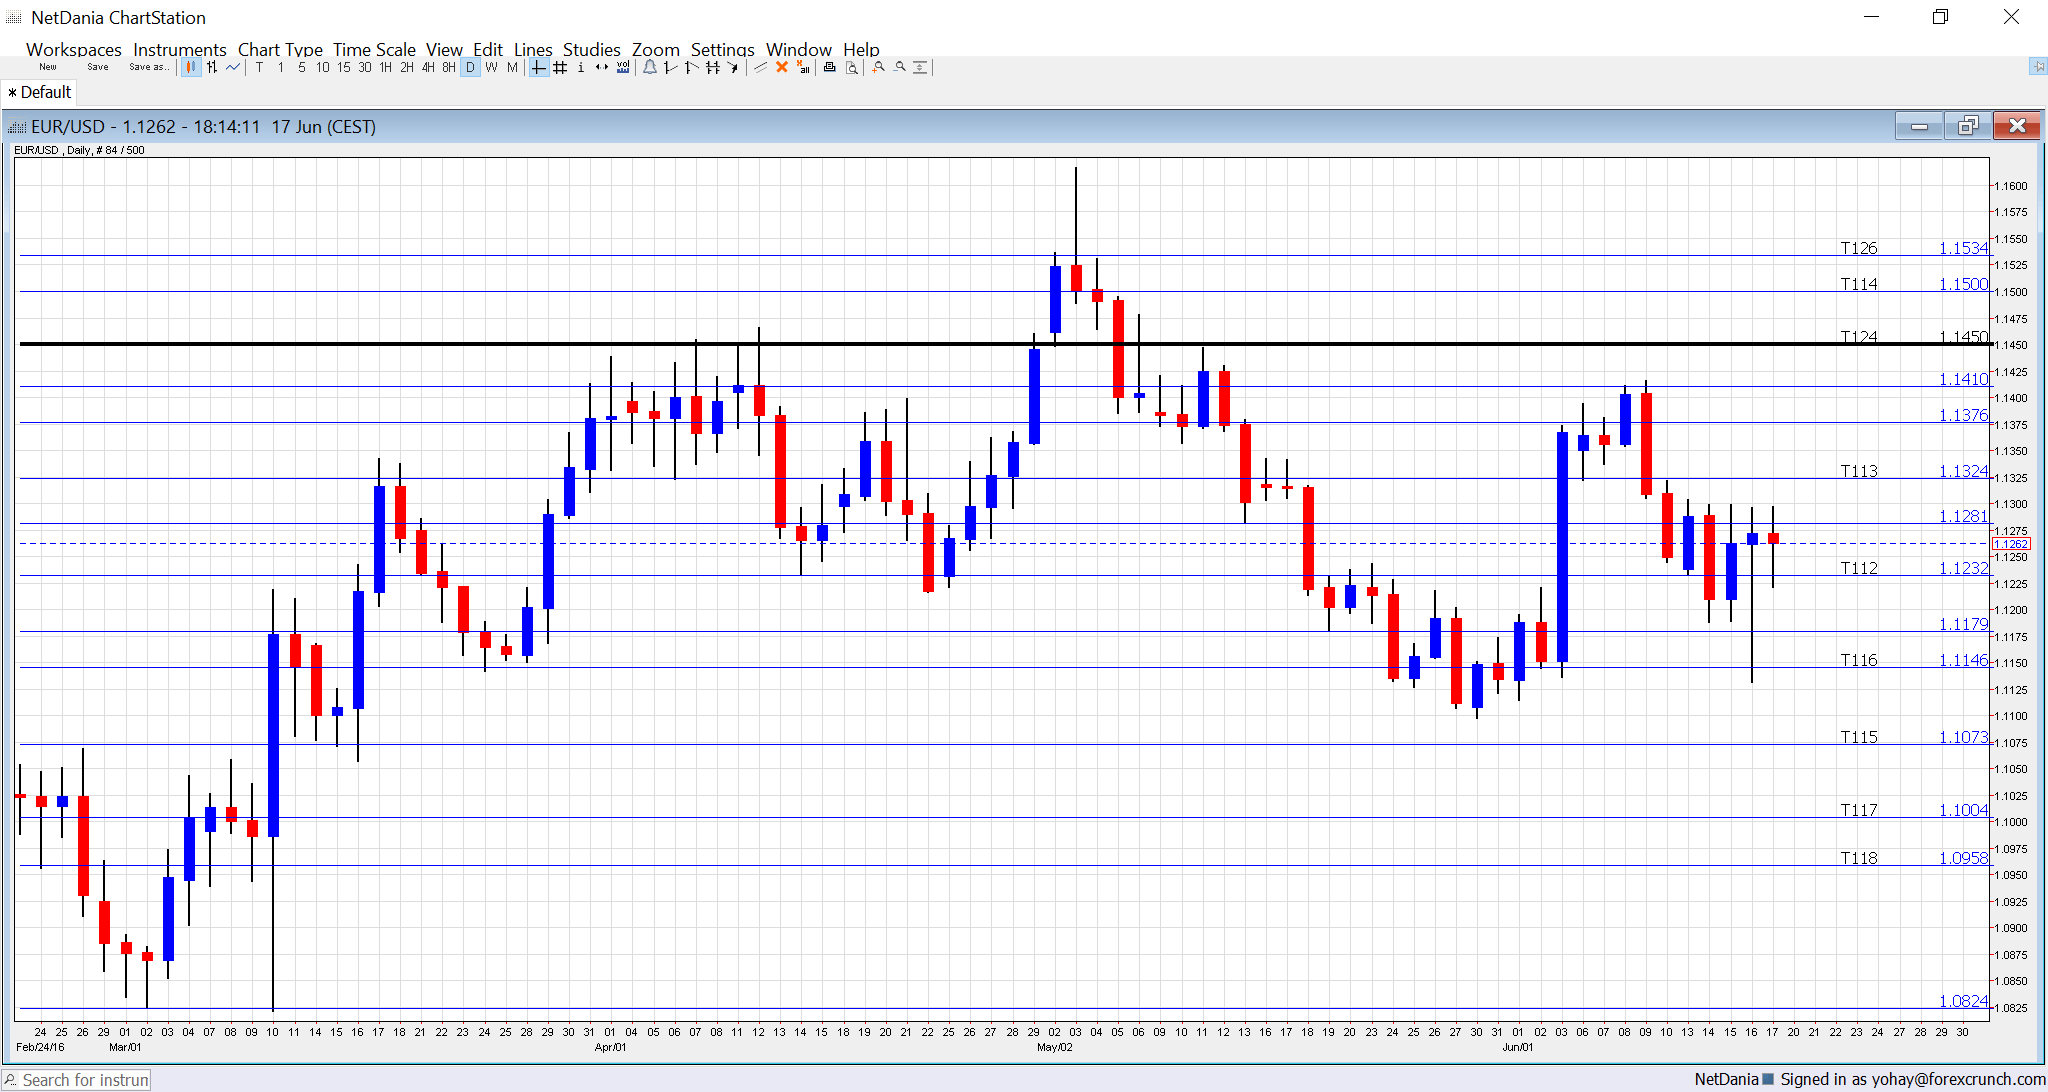This screenshot has height=1092, width=2048.
Task: Open the Time Scale menu options
Action: [x=374, y=49]
